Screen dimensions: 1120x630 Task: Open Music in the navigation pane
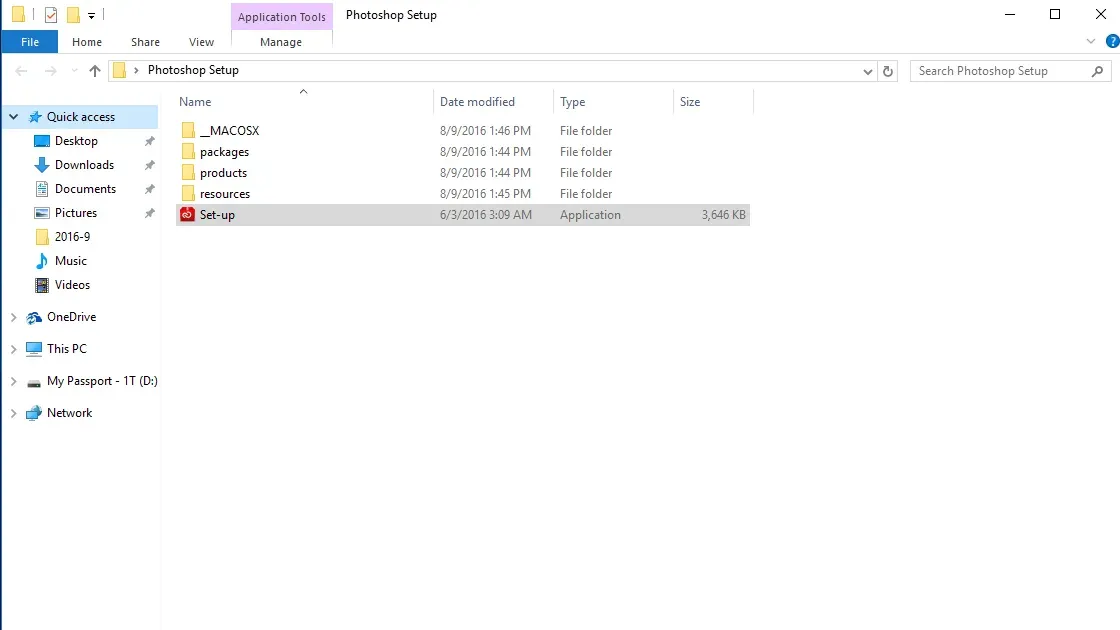[71, 261]
